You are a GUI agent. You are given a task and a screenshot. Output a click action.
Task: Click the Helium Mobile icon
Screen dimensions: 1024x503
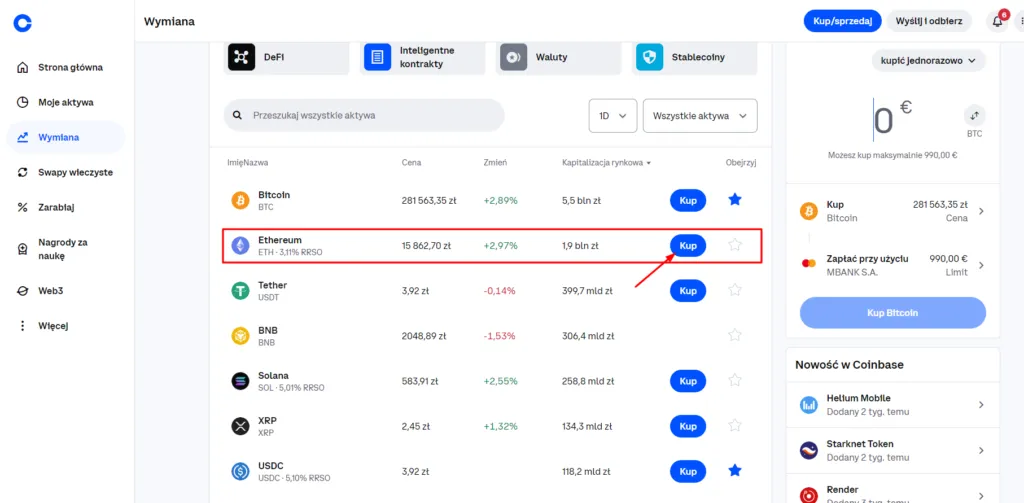(x=808, y=405)
